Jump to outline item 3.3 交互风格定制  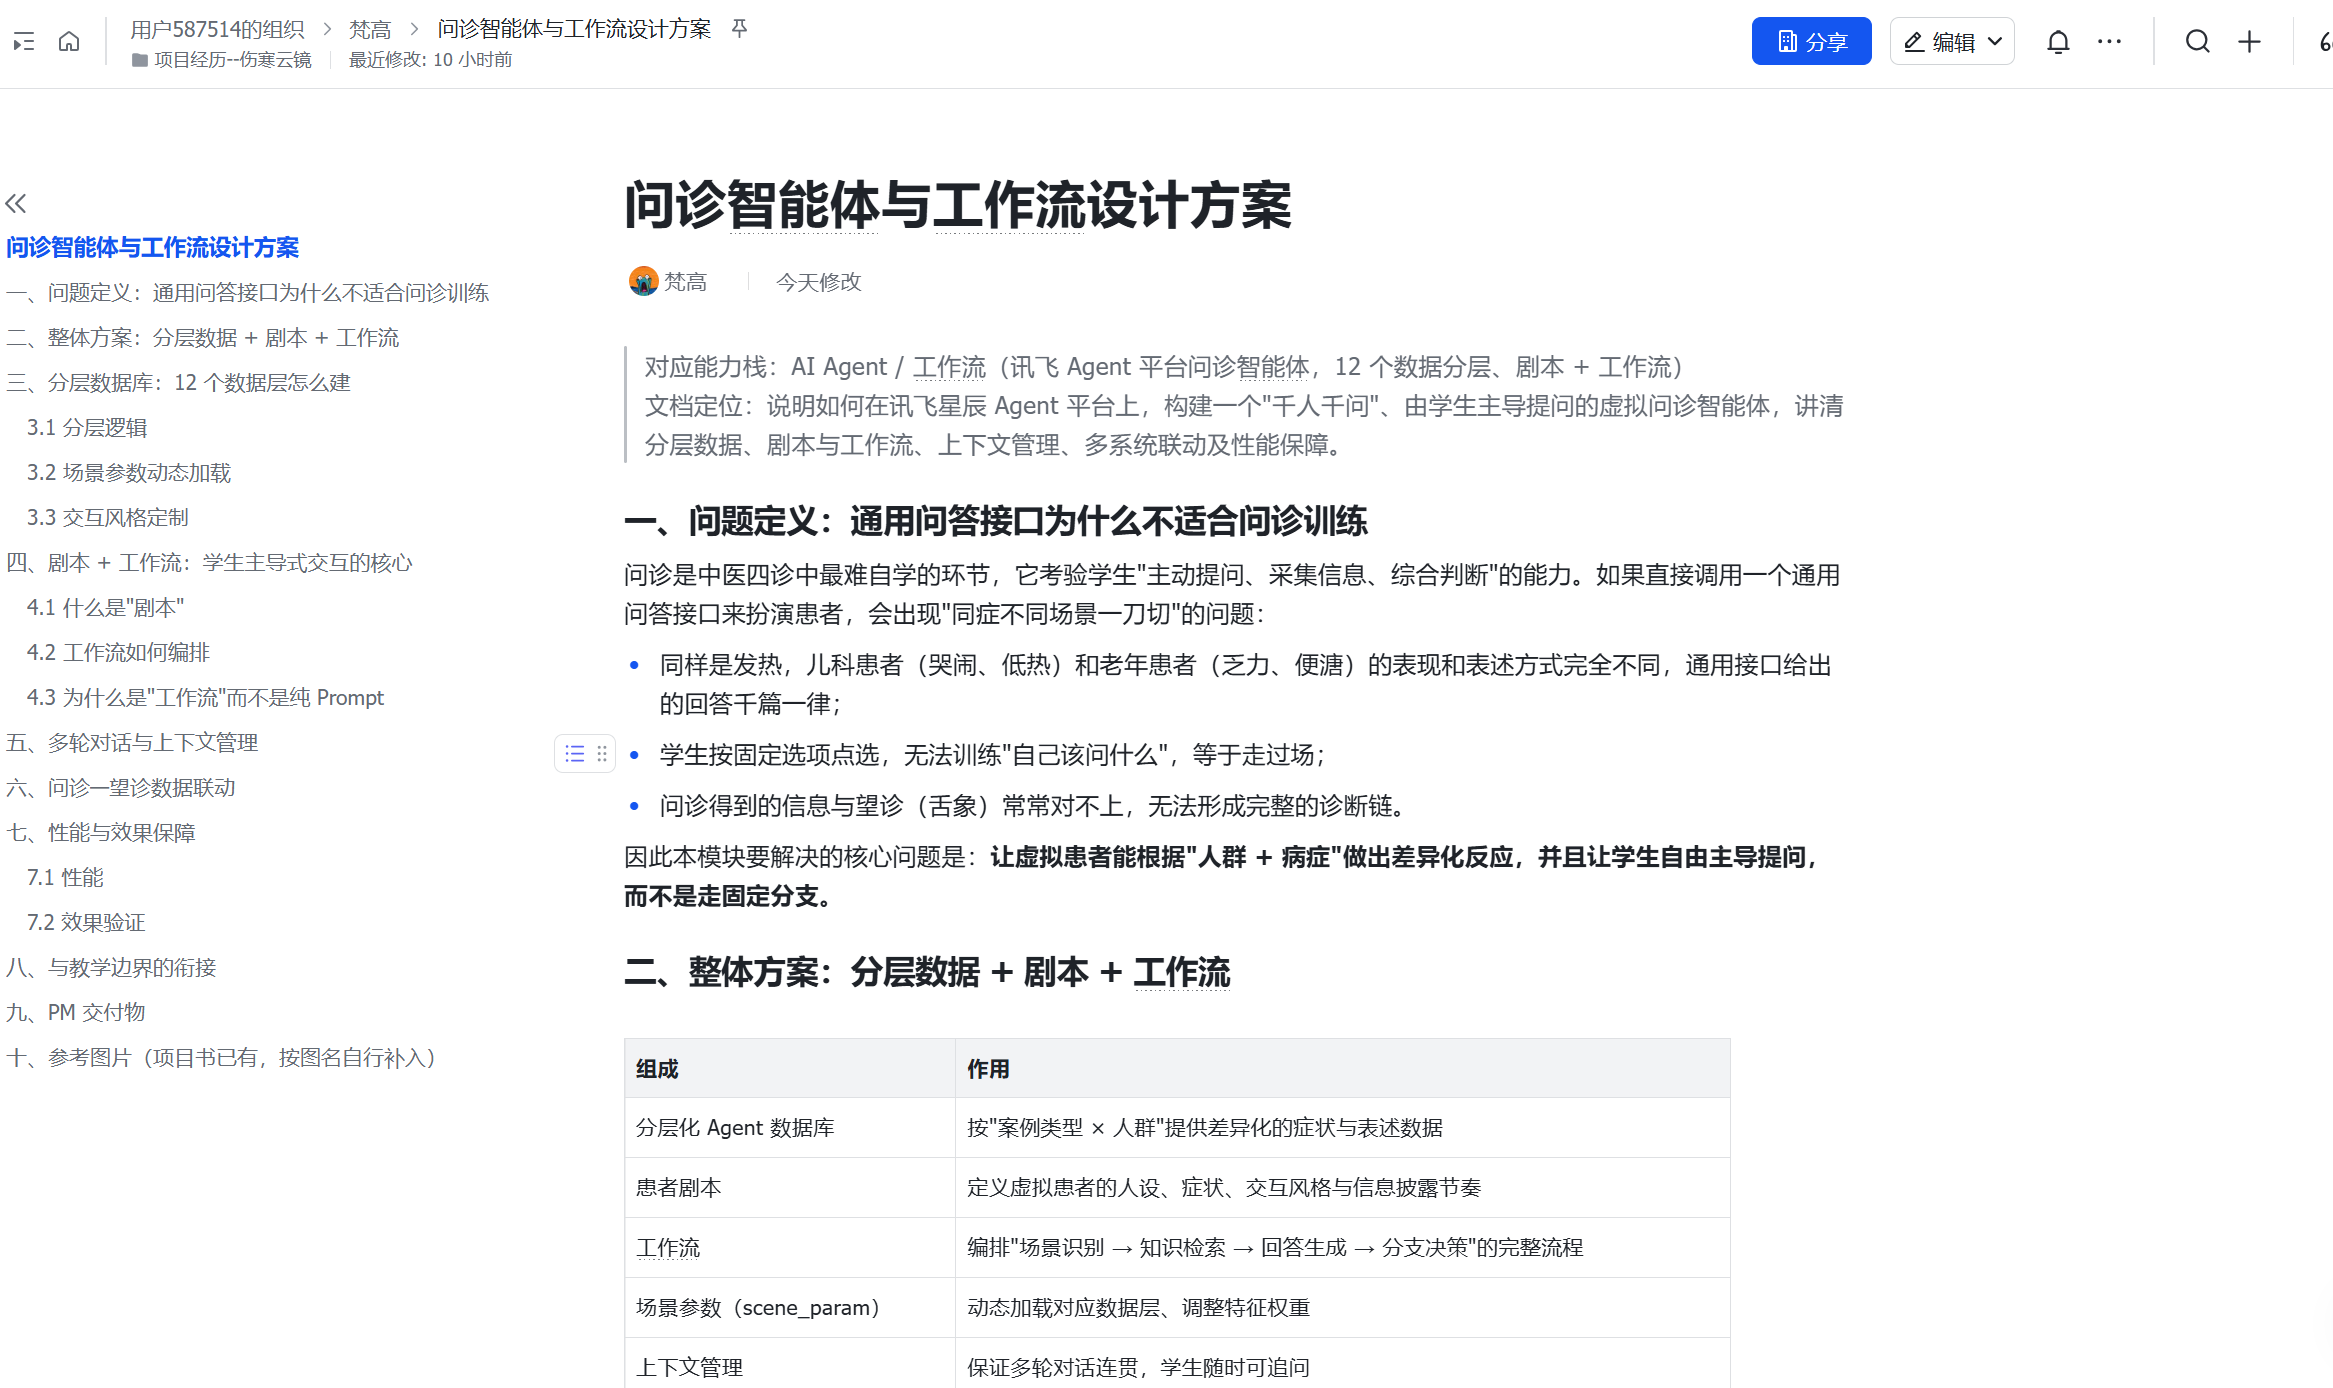click(108, 517)
